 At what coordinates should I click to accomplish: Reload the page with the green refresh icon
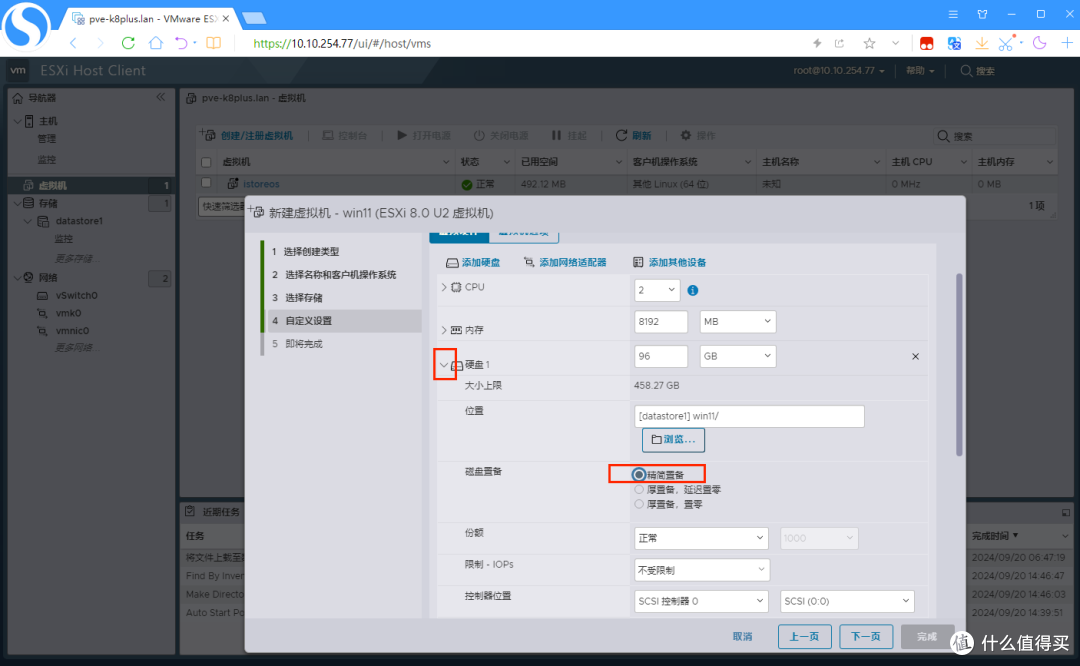pos(128,43)
